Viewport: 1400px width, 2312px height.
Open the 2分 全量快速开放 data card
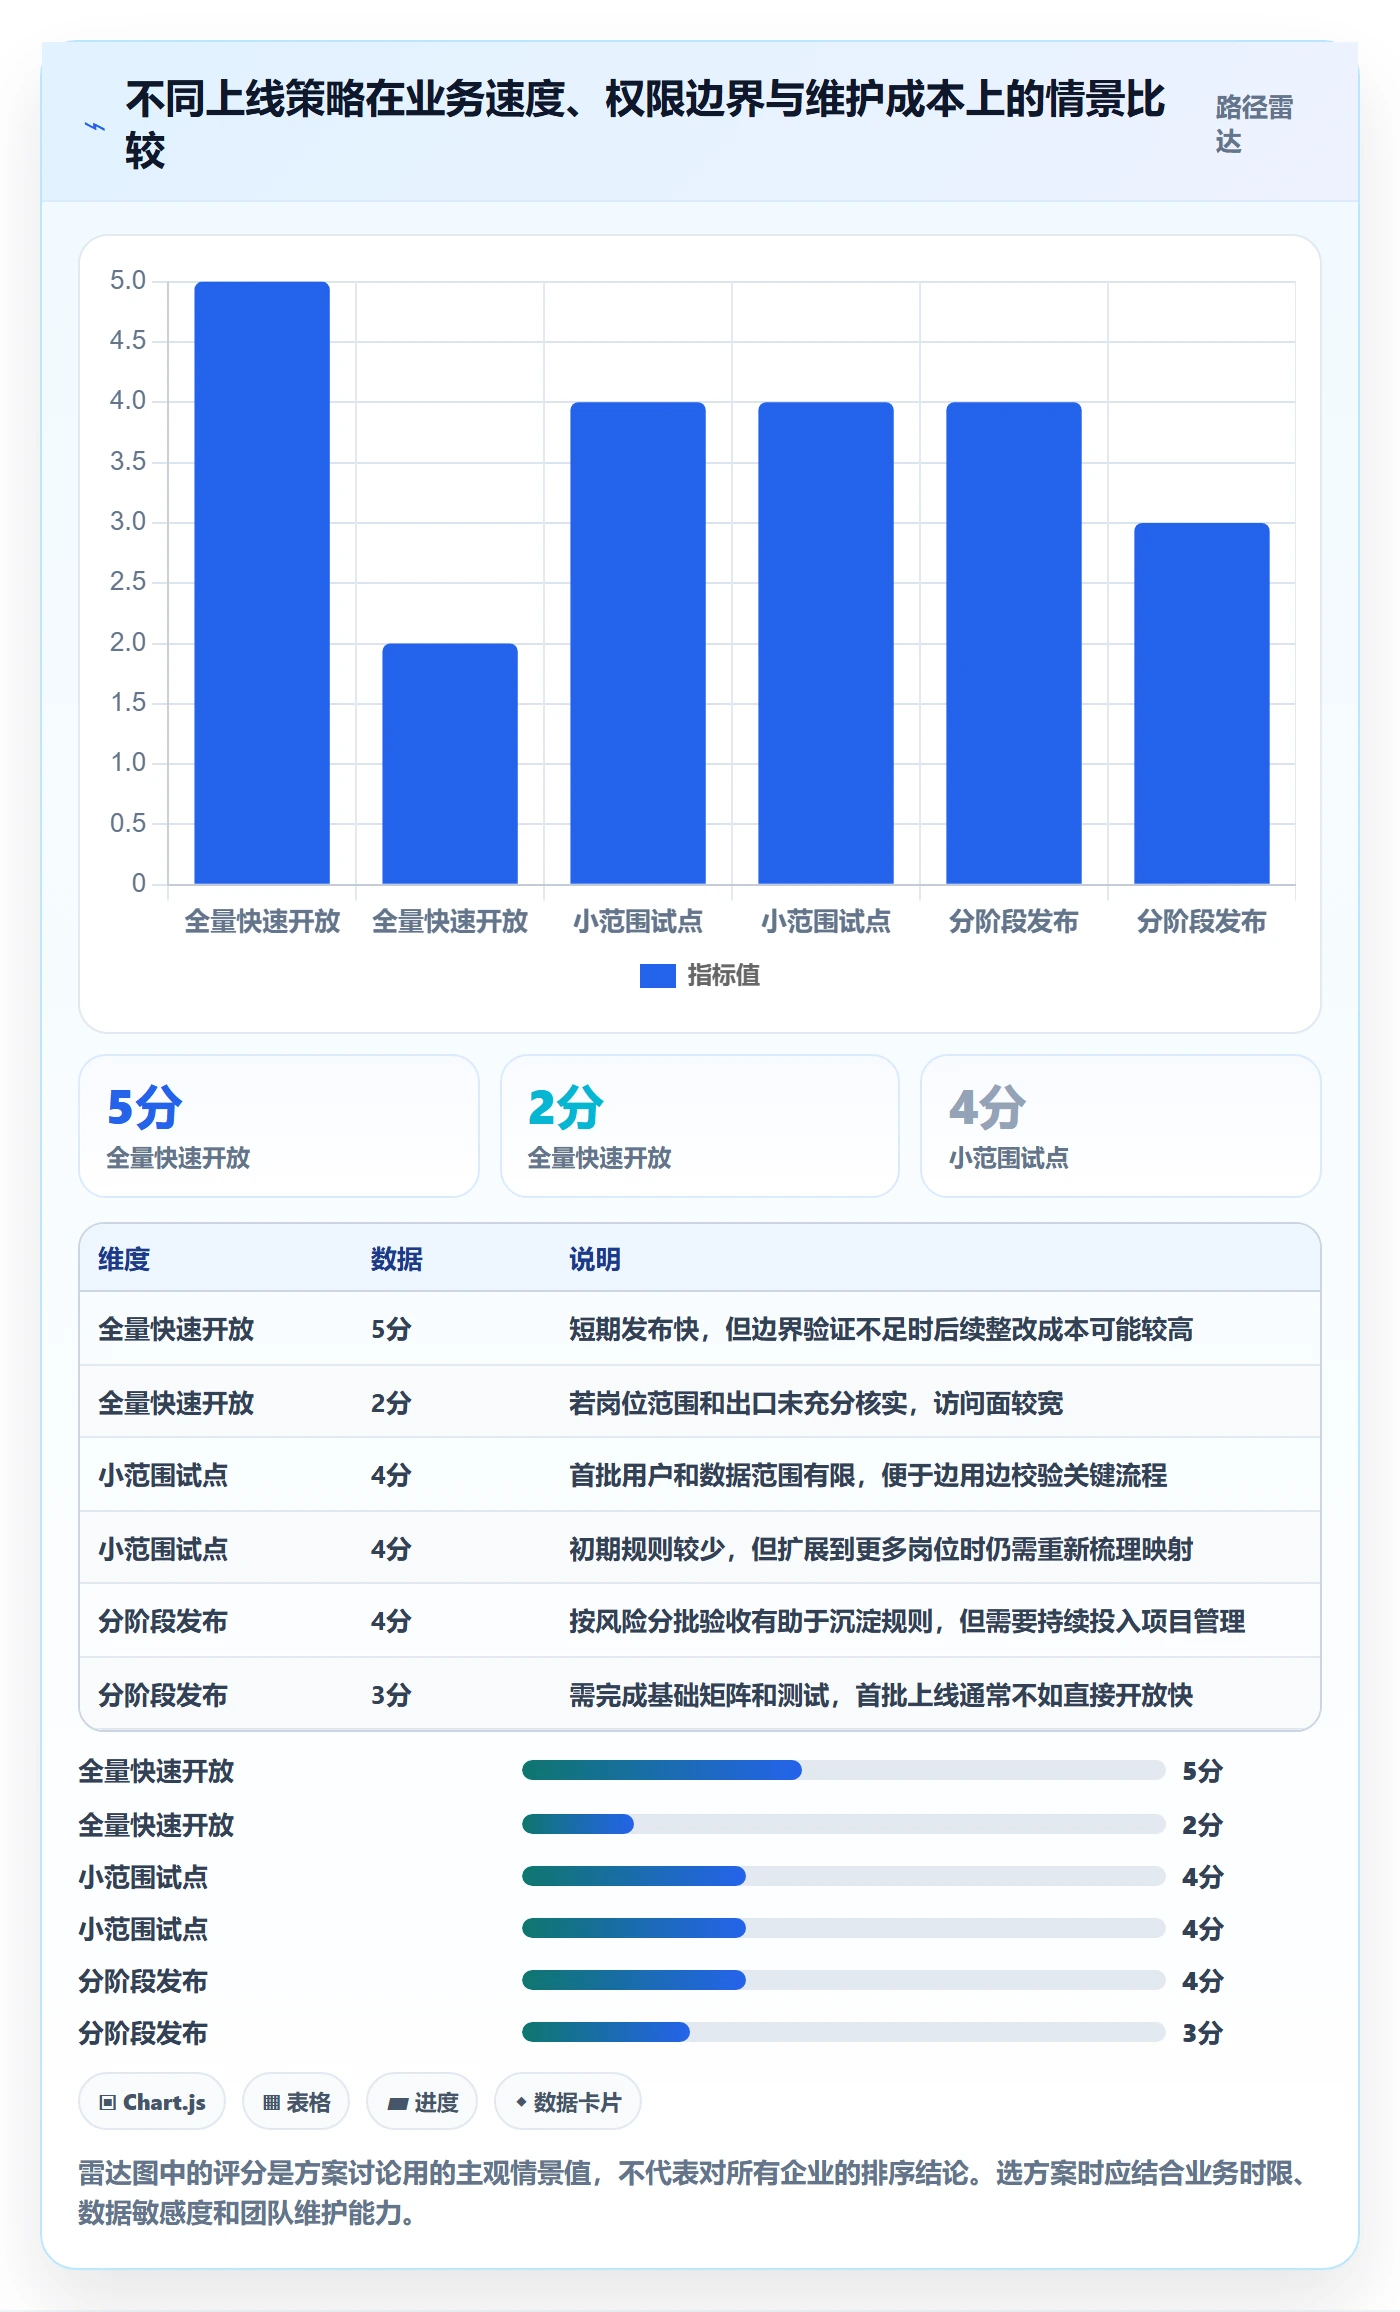click(x=700, y=1126)
